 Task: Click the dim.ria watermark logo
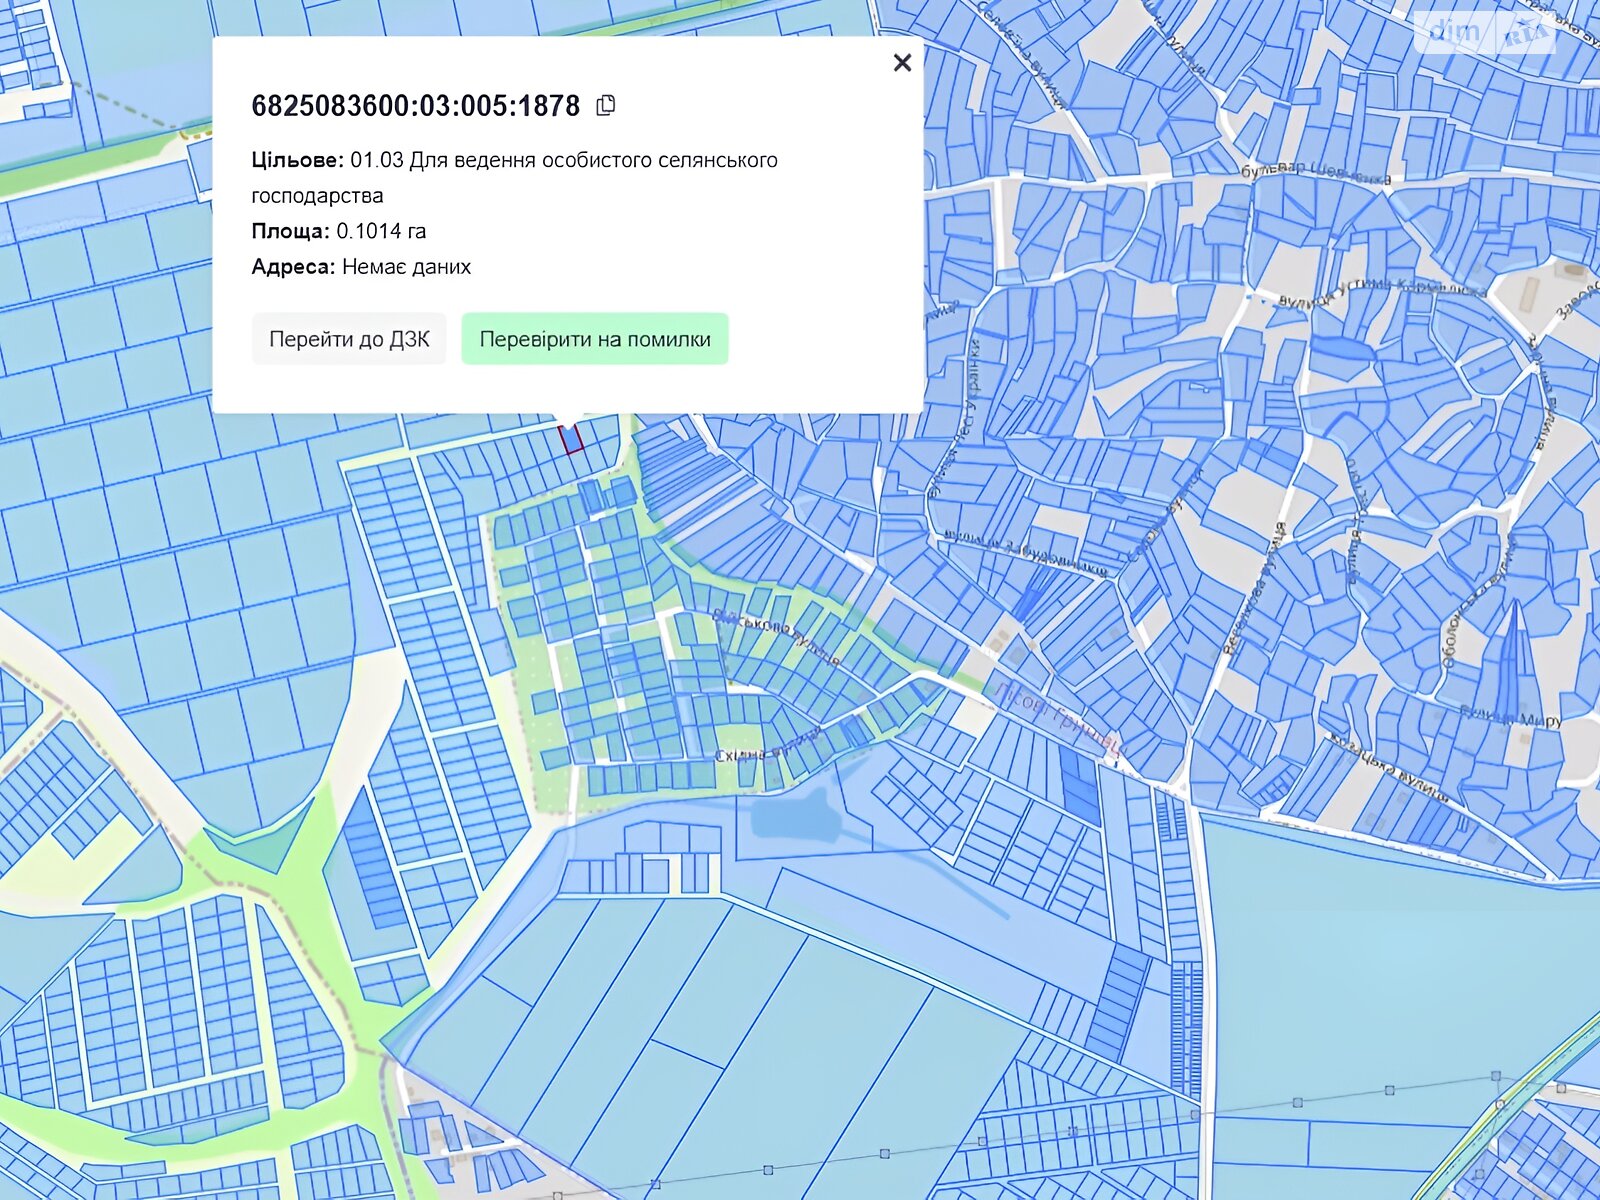[1487, 32]
